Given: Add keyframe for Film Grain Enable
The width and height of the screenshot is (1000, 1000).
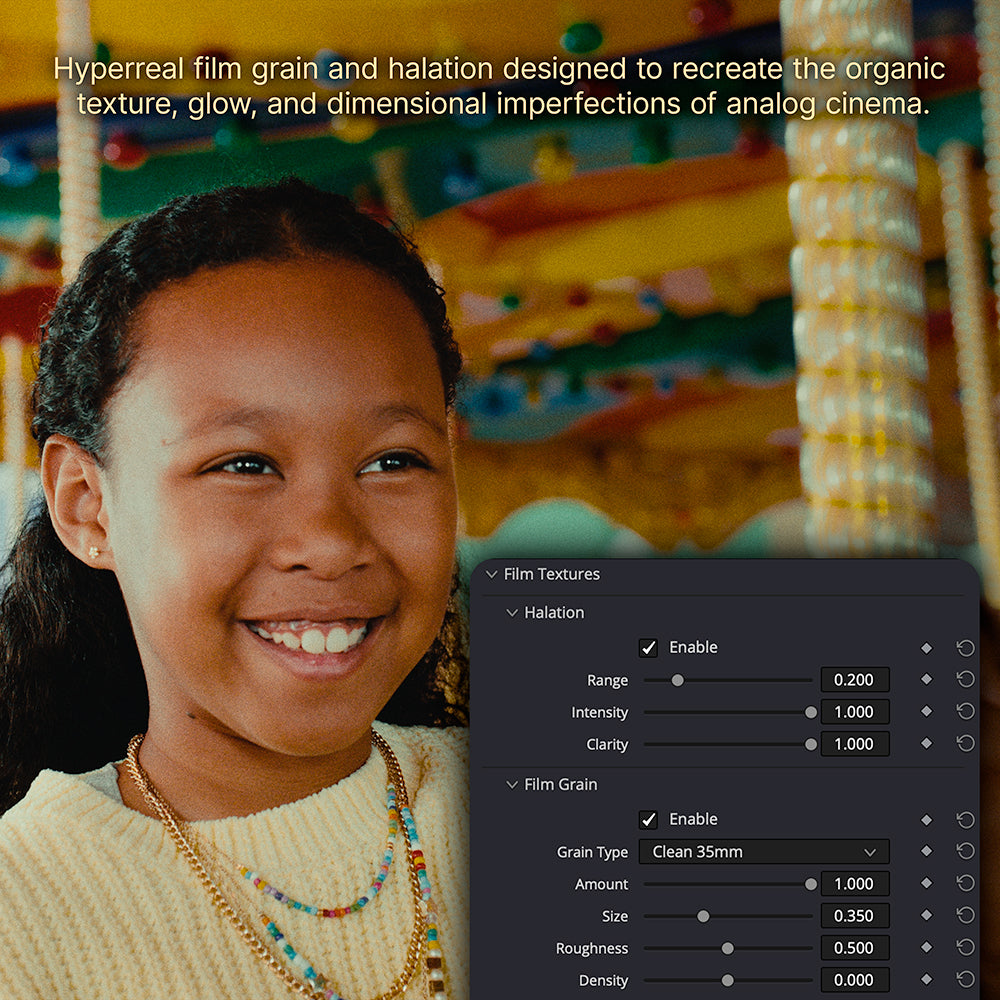Looking at the screenshot, I should pyautogui.click(x=927, y=820).
